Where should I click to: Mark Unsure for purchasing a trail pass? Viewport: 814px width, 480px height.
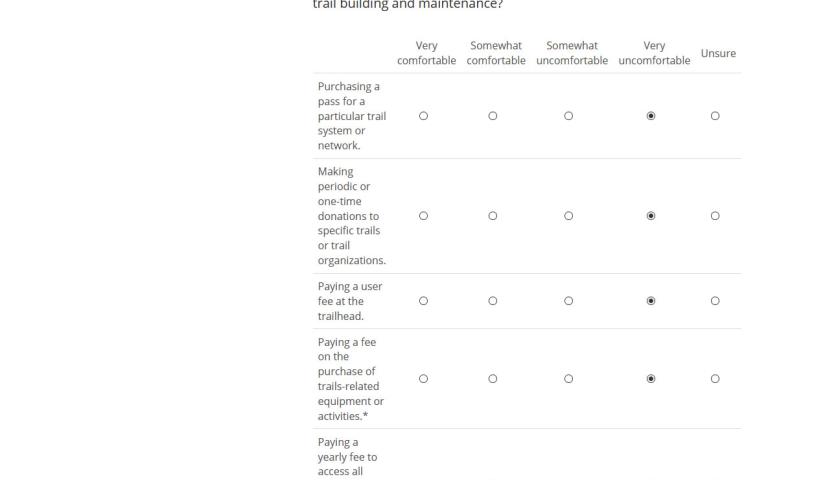click(x=715, y=116)
